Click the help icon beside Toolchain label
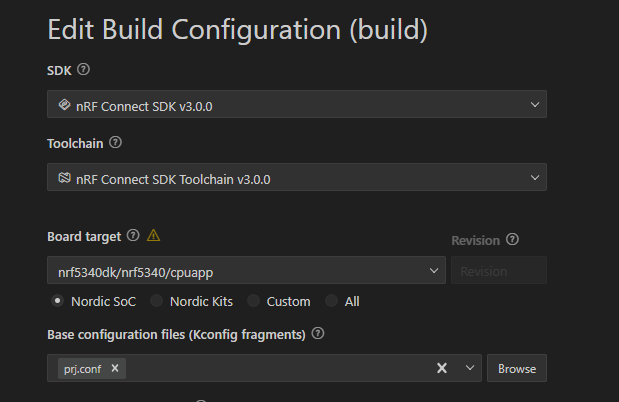This screenshot has height=402, width=619. tap(115, 142)
